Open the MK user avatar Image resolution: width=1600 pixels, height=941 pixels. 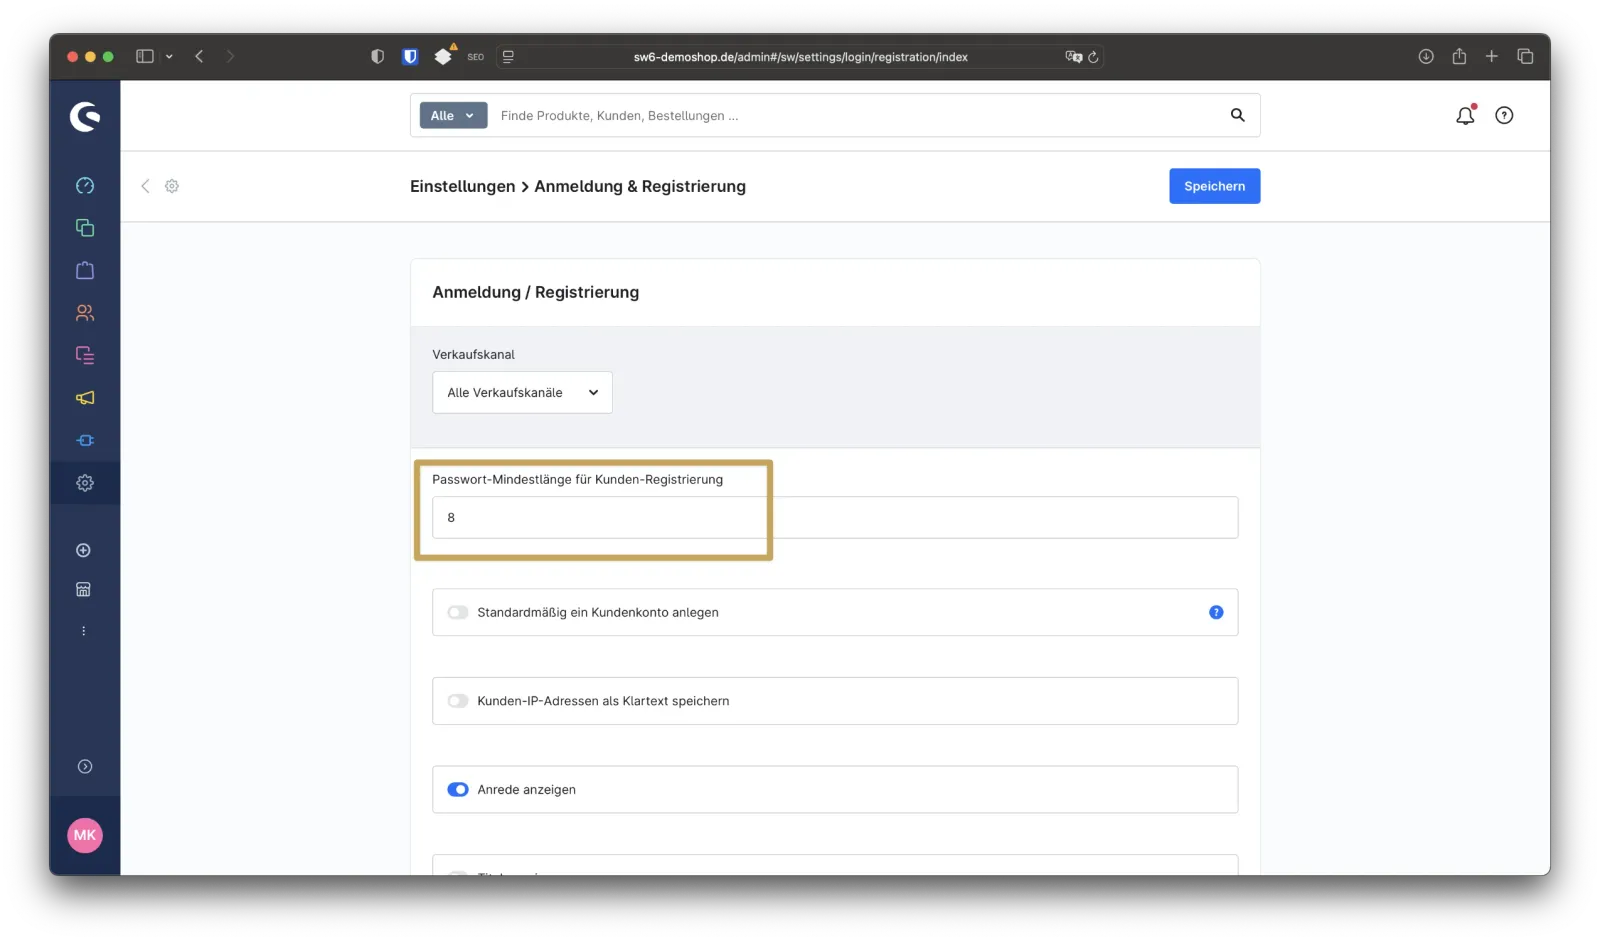85,835
